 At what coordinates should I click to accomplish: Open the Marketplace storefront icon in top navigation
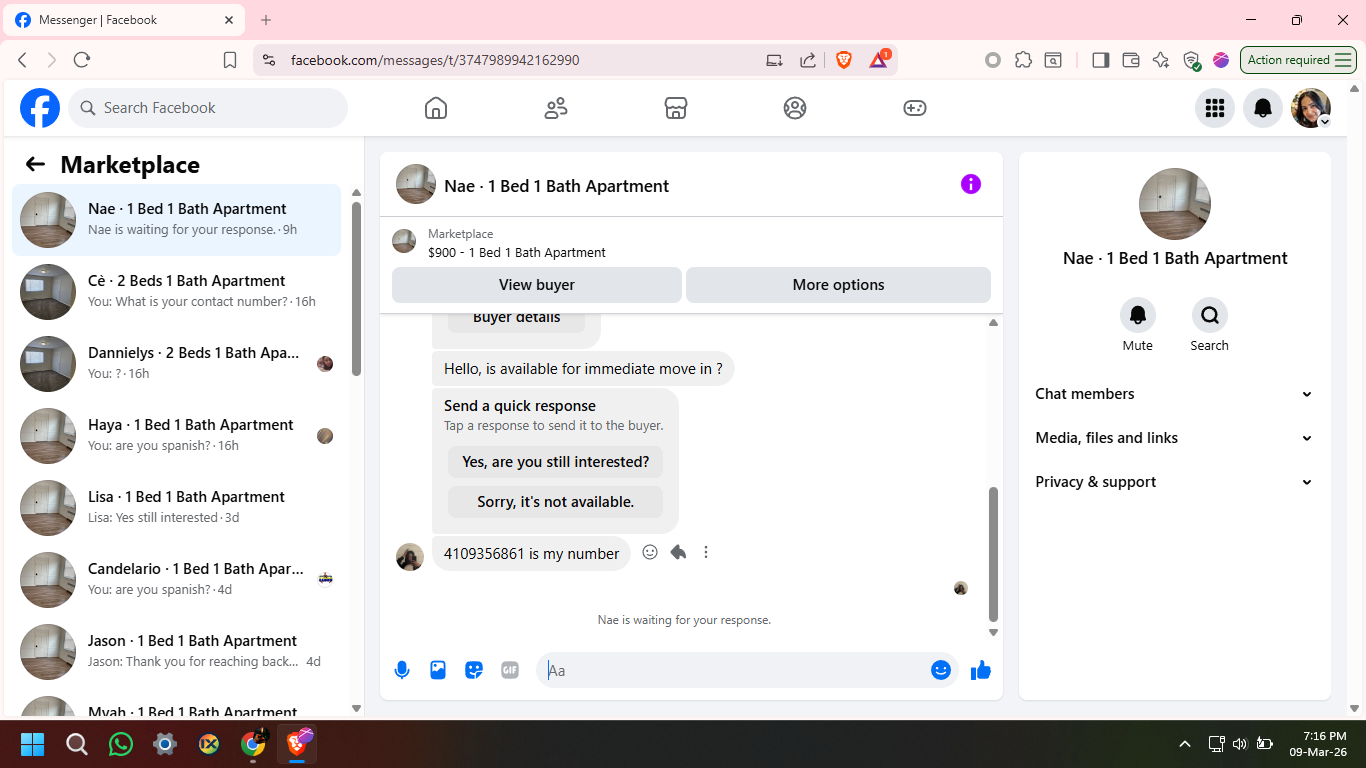pyautogui.click(x=676, y=108)
